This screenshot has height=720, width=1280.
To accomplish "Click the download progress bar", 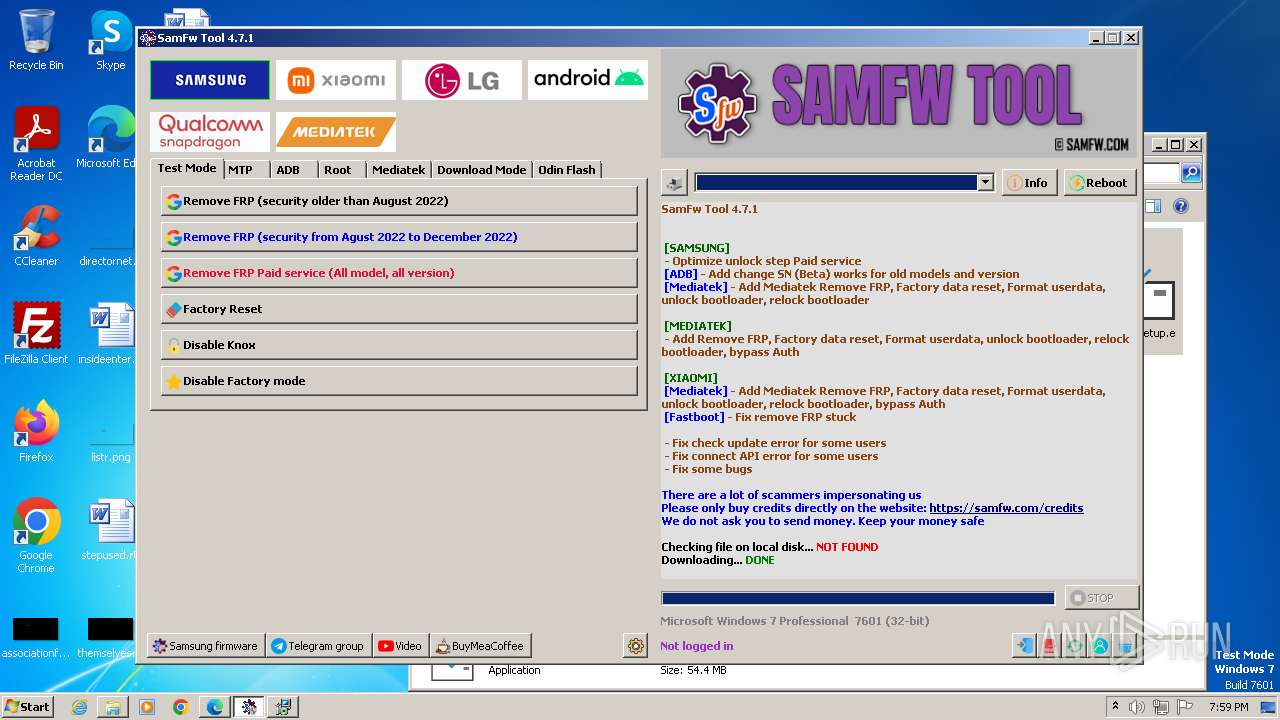I will click(858, 598).
